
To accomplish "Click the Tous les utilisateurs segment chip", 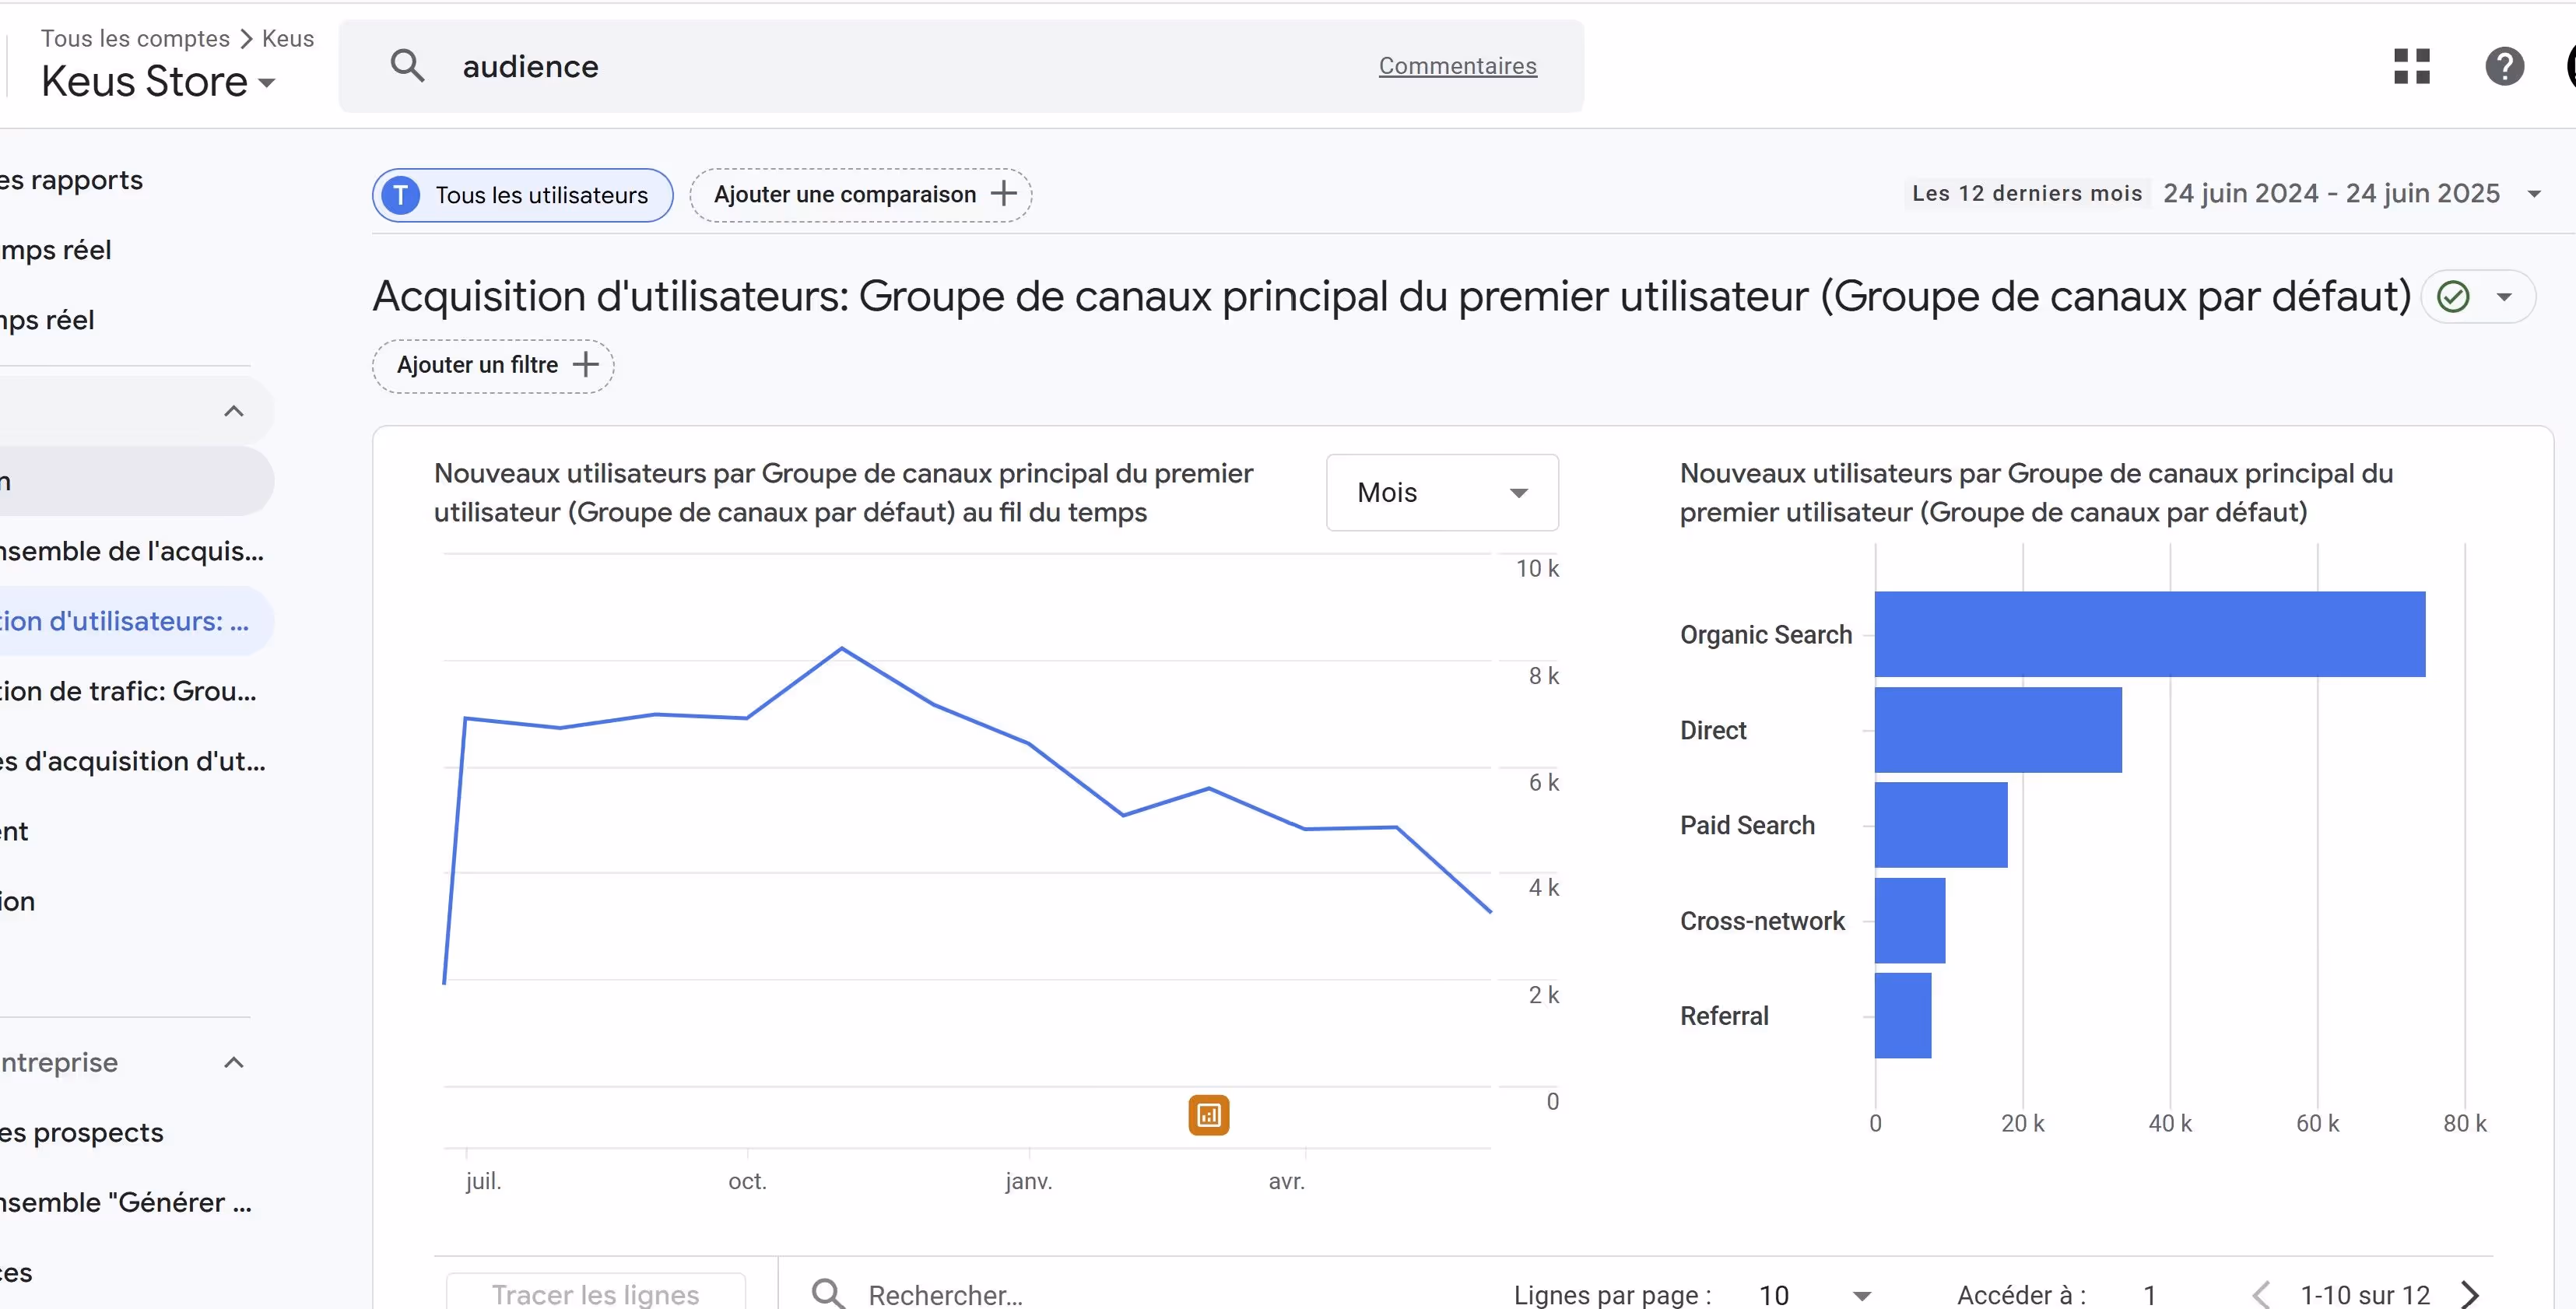I will click(522, 195).
